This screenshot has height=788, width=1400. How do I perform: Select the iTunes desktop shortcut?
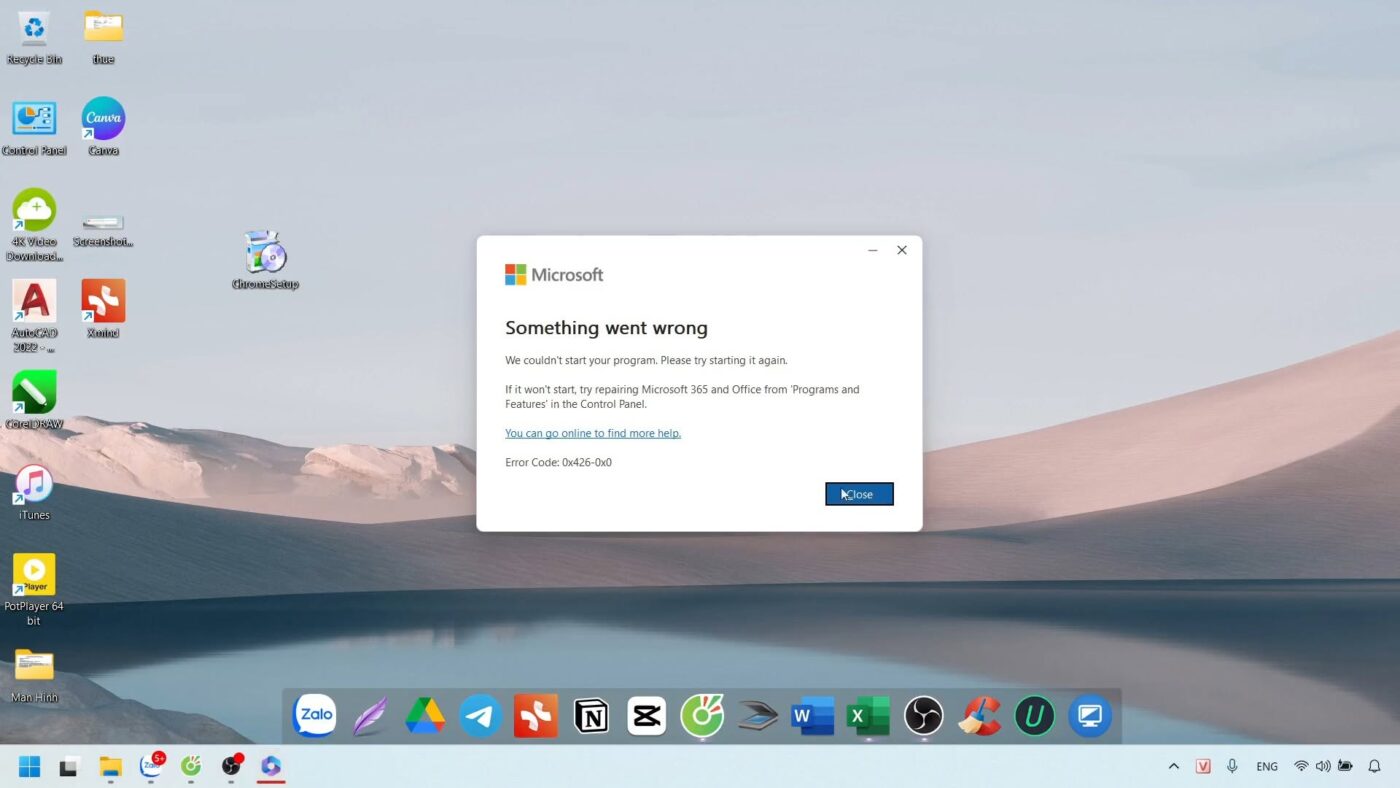coord(34,492)
